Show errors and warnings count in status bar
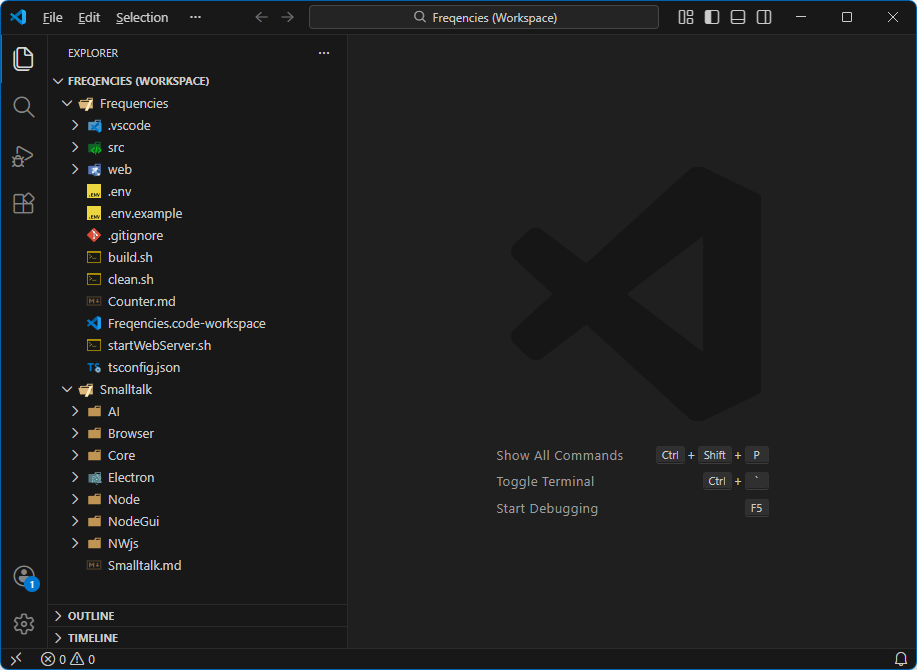 (x=68, y=659)
